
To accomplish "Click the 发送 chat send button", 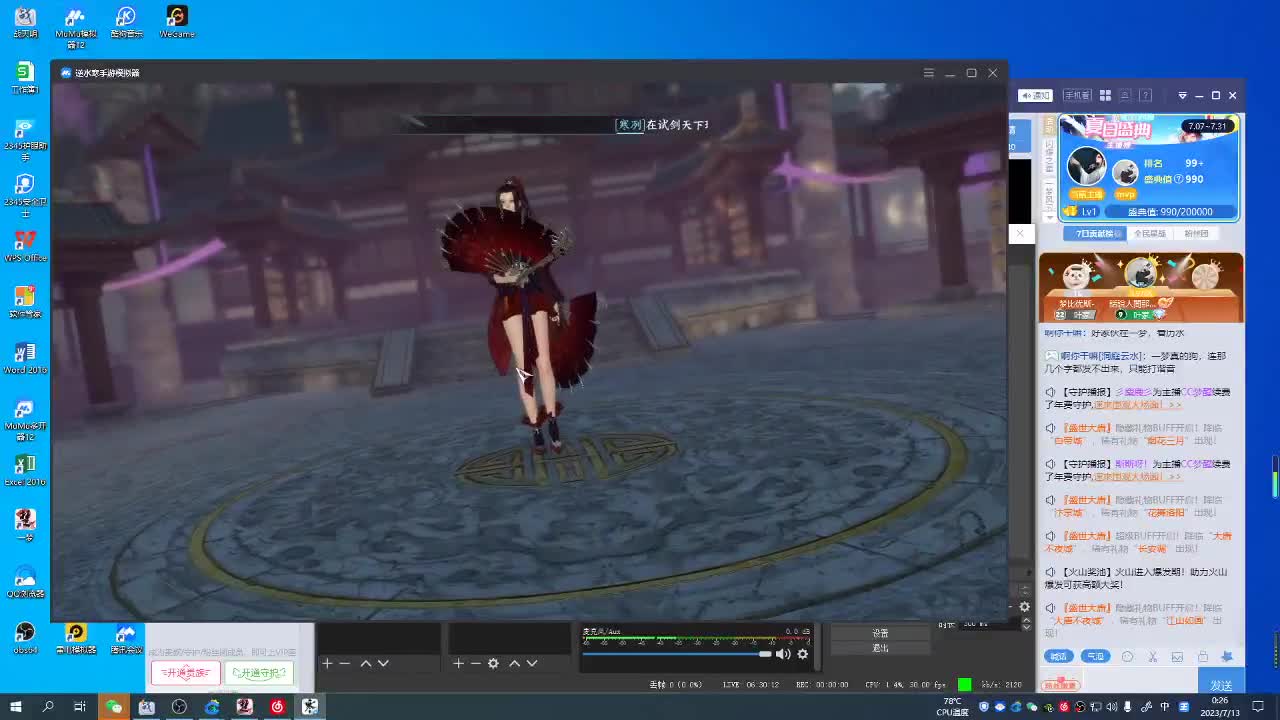I will click(1221, 685).
